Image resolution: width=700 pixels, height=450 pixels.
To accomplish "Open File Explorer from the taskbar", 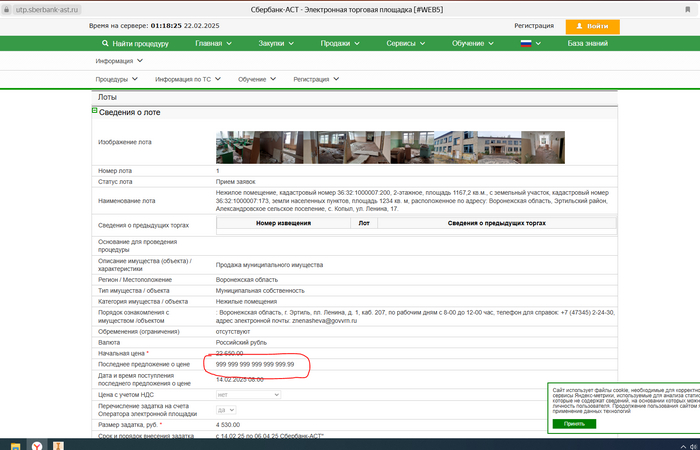I will (x=15, y=446).
